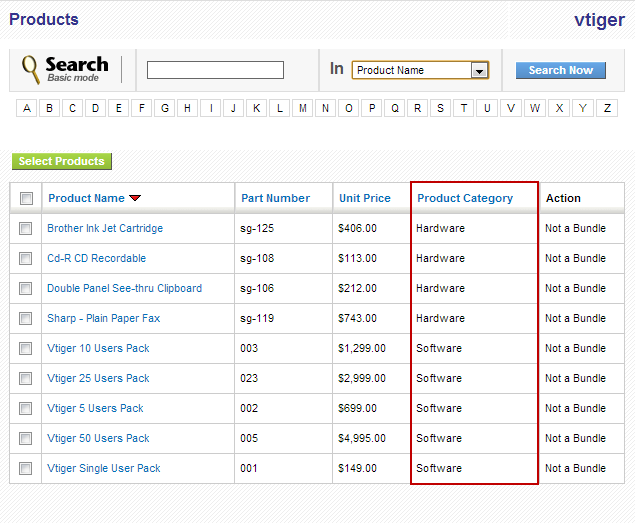This screenshot has width=635, height=523.
Task: Filter products by letter V
Action: 511,108
